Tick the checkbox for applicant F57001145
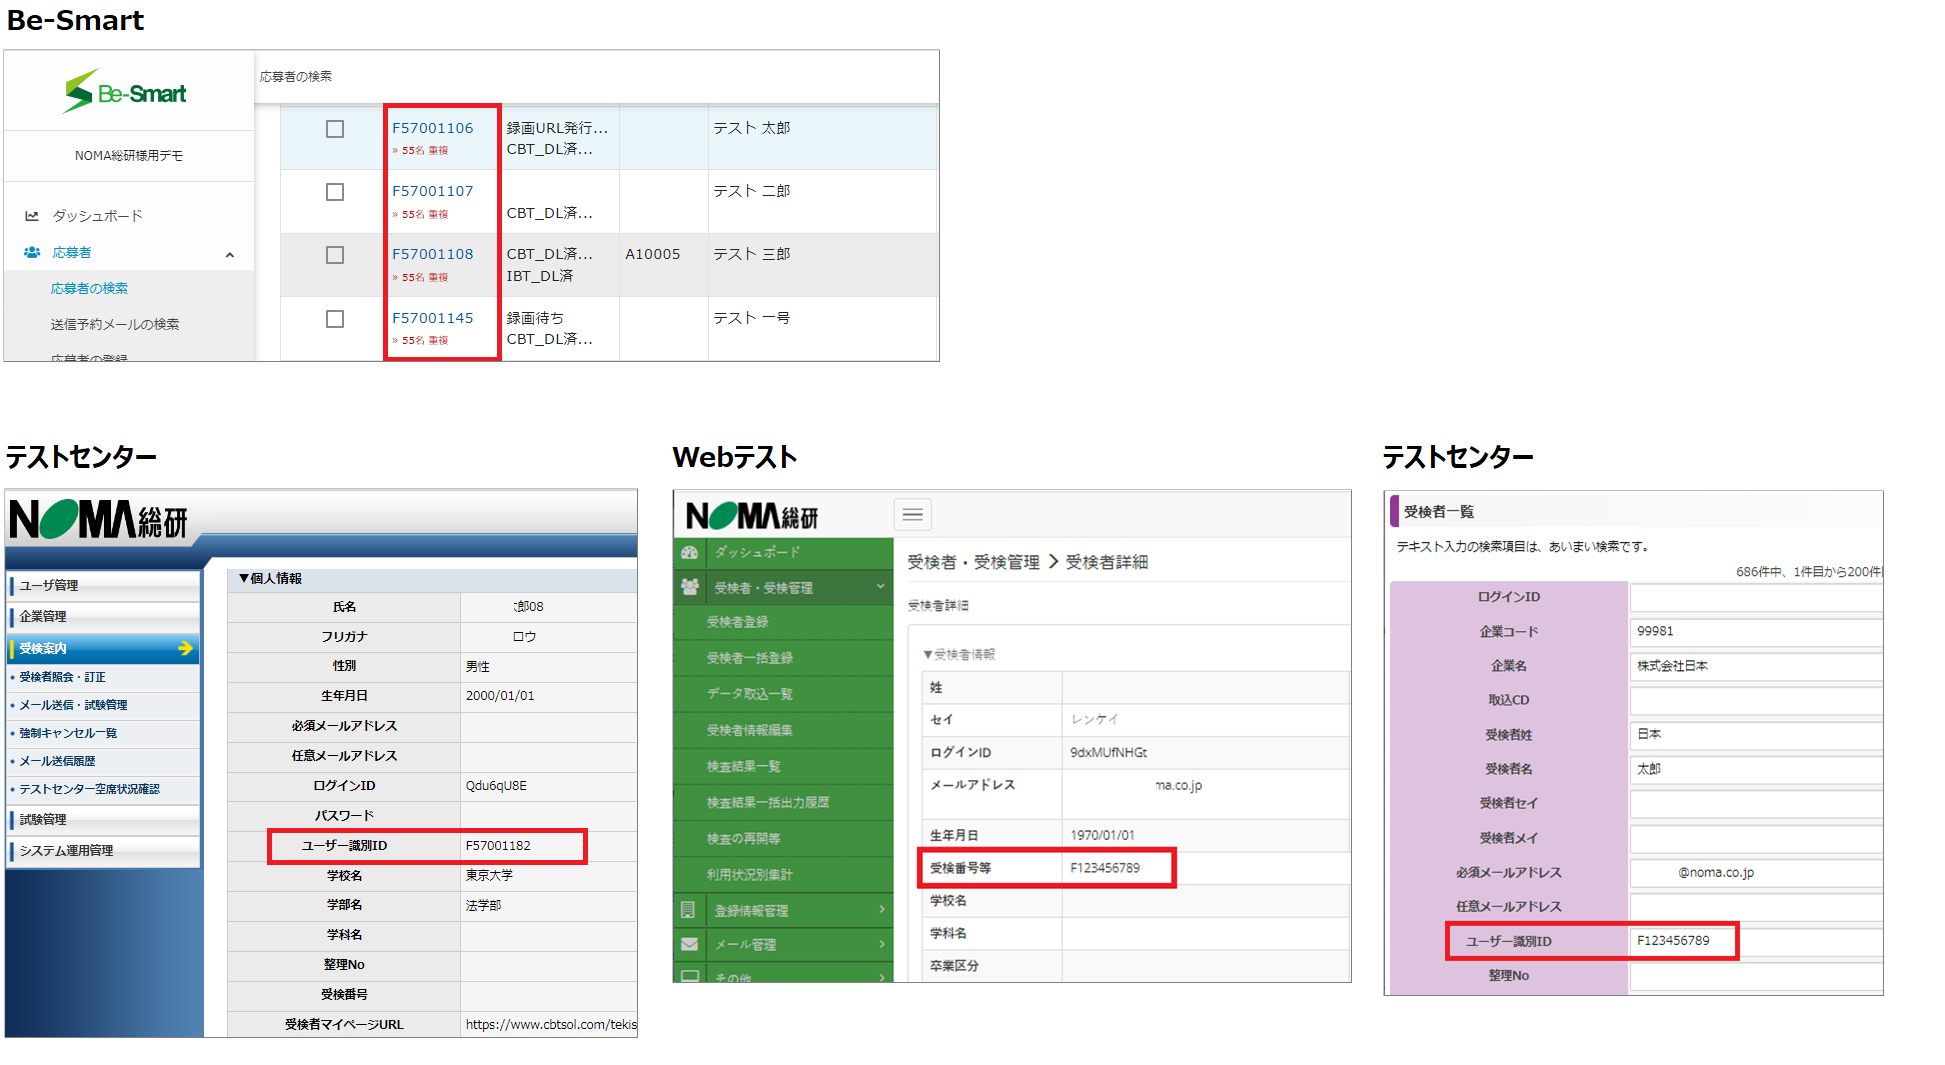The height and width of the screenshot is (1065, 1945). (335, 319)
